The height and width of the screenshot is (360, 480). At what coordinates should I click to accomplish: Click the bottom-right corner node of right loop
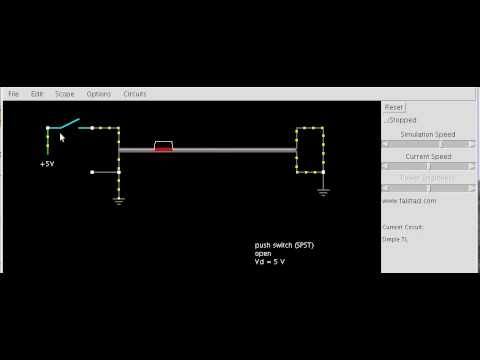[323, 172]
